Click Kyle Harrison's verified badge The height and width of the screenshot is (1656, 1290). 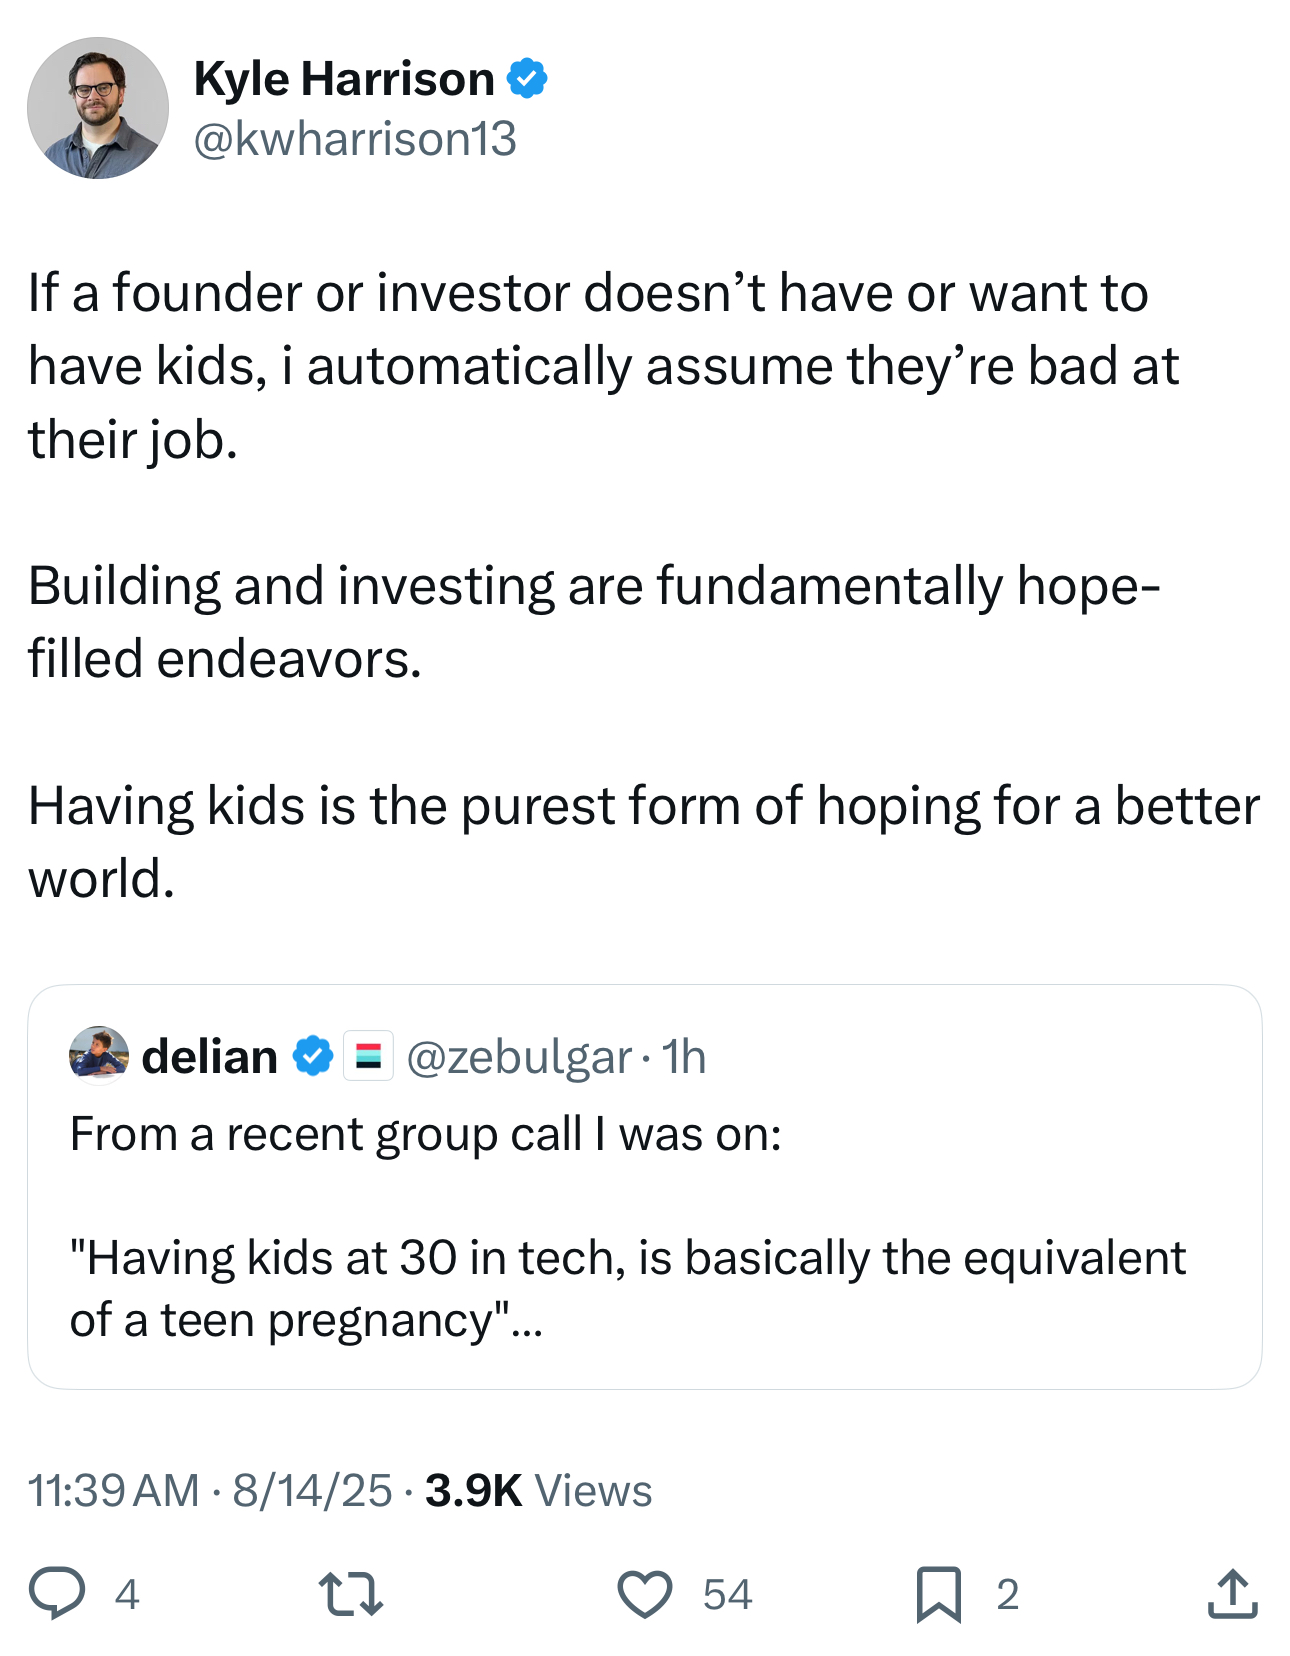click(x=530, y=78)
